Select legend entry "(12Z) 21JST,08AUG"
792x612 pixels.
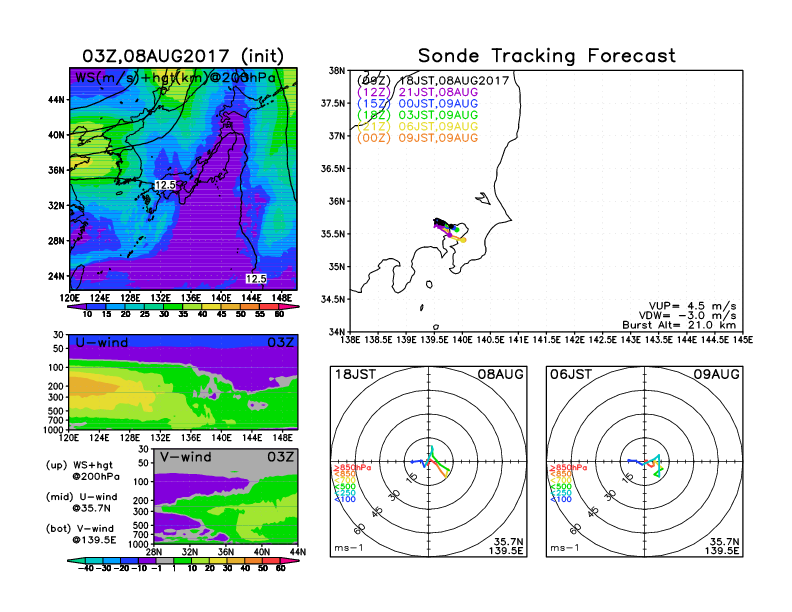[417, 92]
